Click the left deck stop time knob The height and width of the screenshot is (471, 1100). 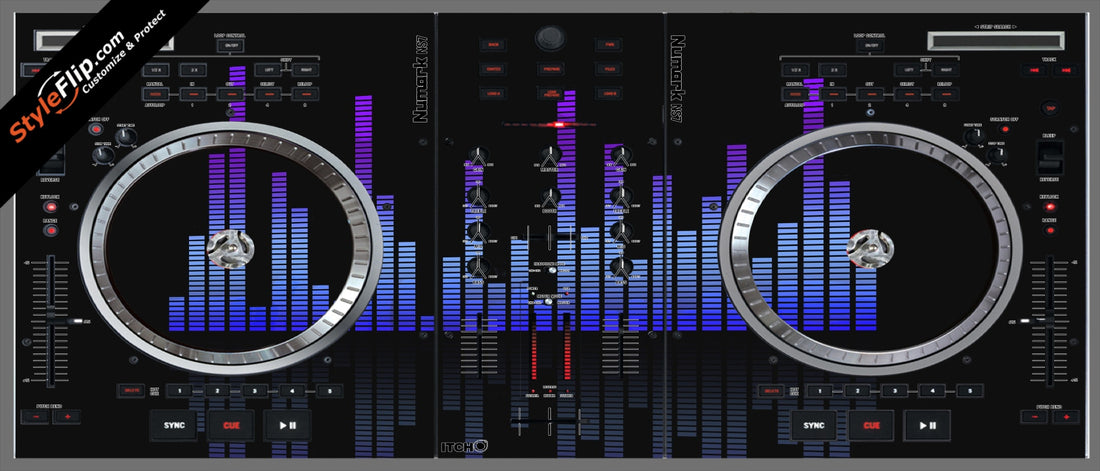tap(103, 154)
